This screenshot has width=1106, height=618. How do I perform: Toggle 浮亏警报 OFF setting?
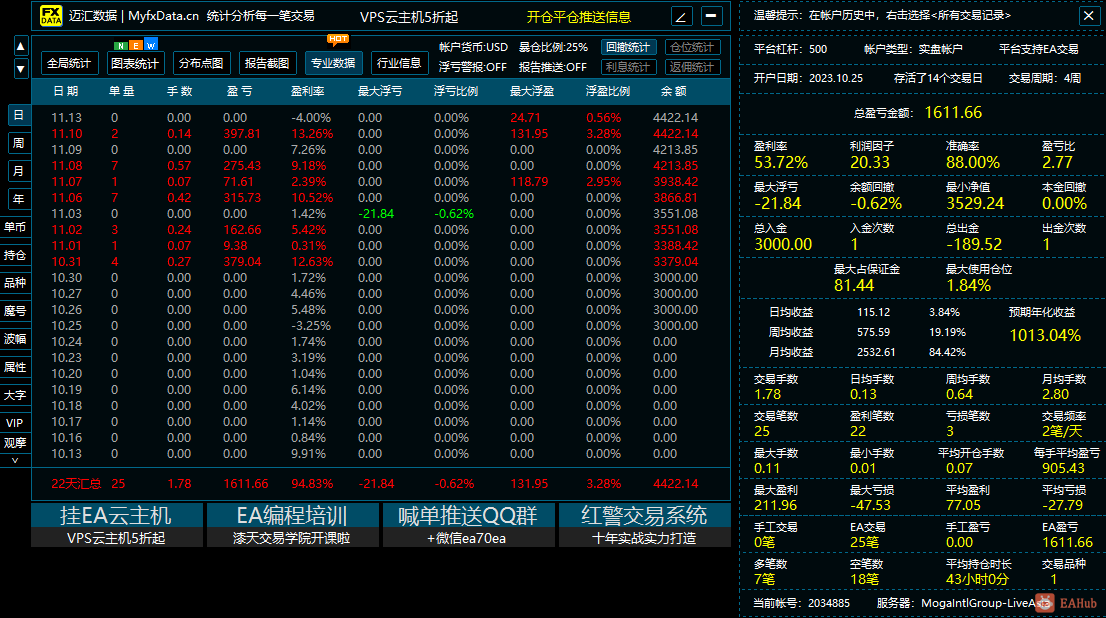click(x=473, y=67)
